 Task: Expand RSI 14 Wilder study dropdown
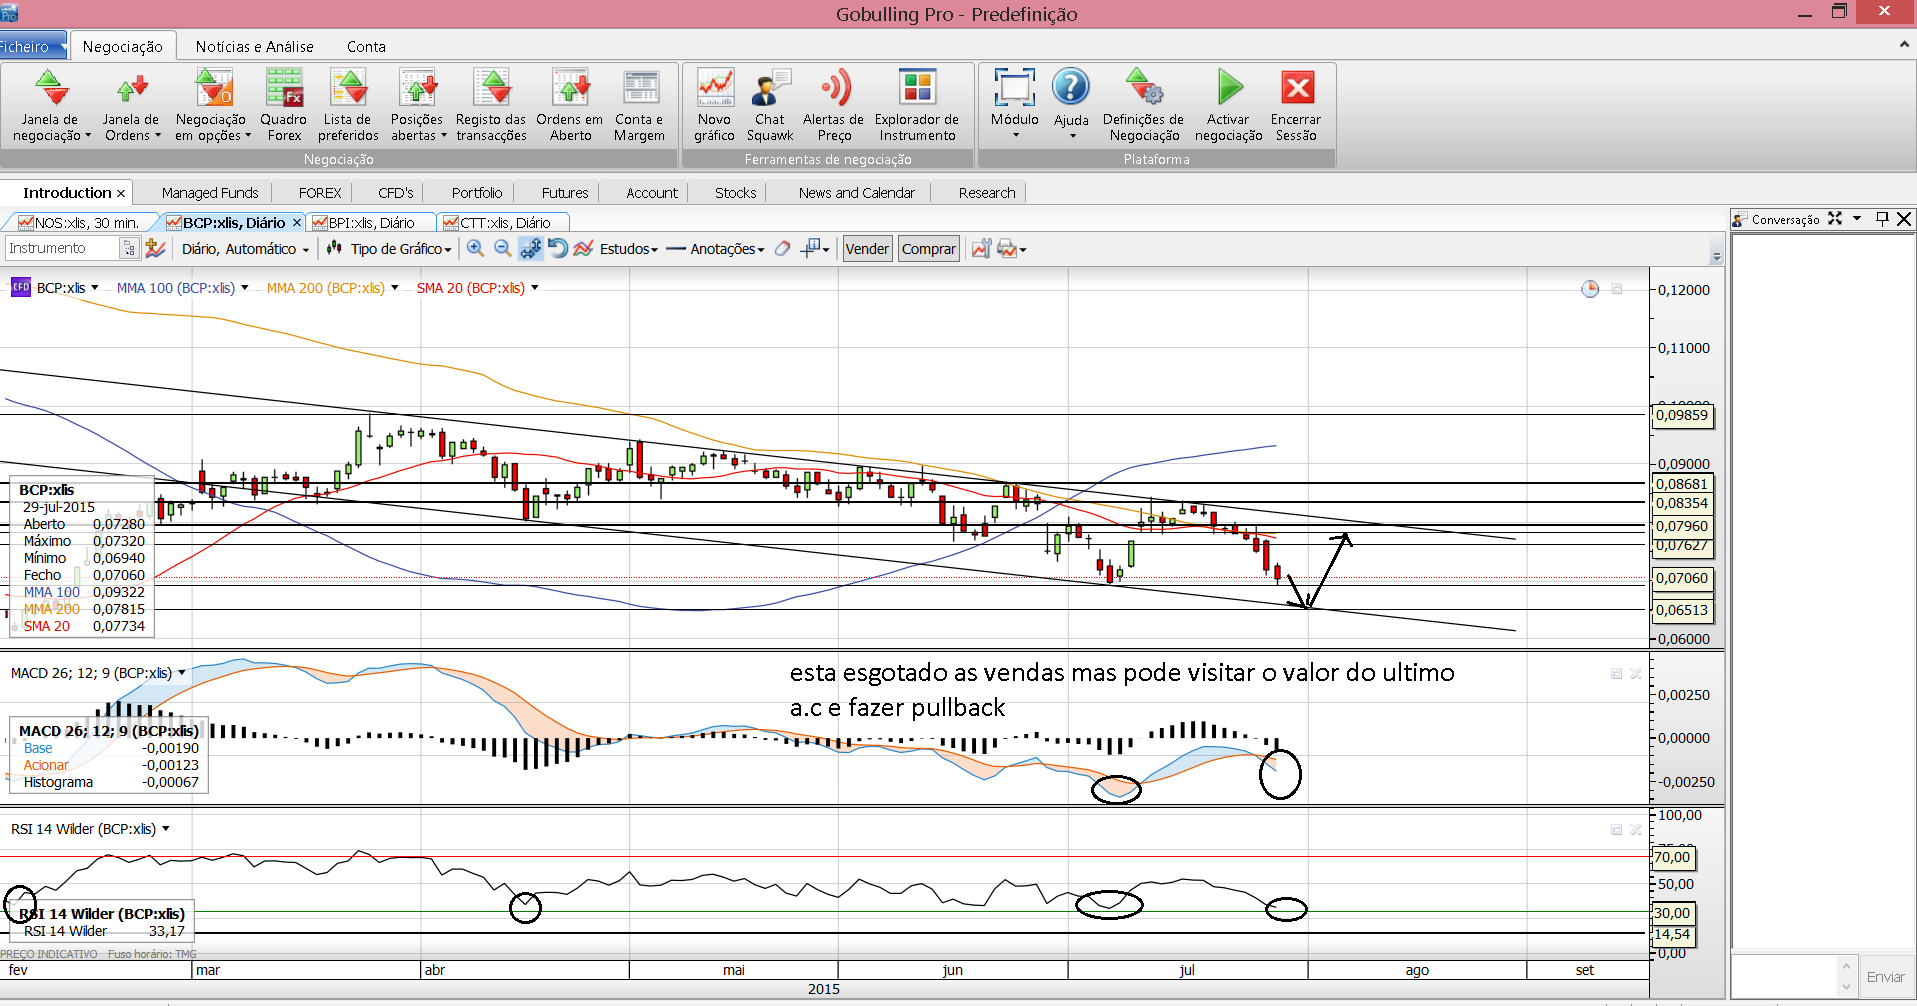(165, 829)
